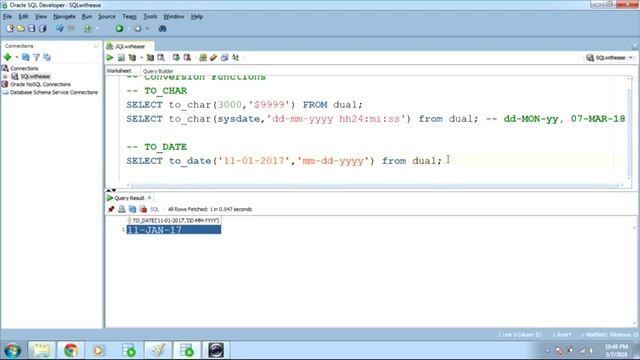Open the Edit menu
The height and width of the screenshot is (360, 640).
pyautogui.click(x=23, y=16)
